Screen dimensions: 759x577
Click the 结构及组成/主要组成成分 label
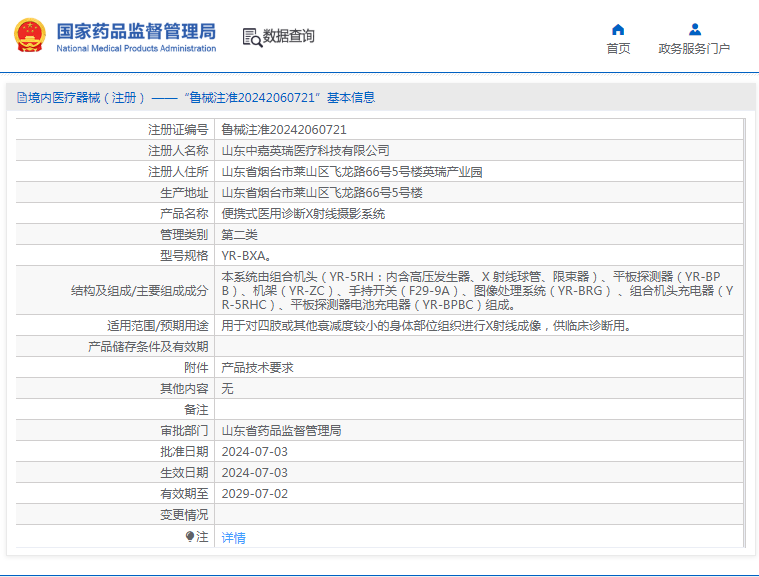pos(139,291)
